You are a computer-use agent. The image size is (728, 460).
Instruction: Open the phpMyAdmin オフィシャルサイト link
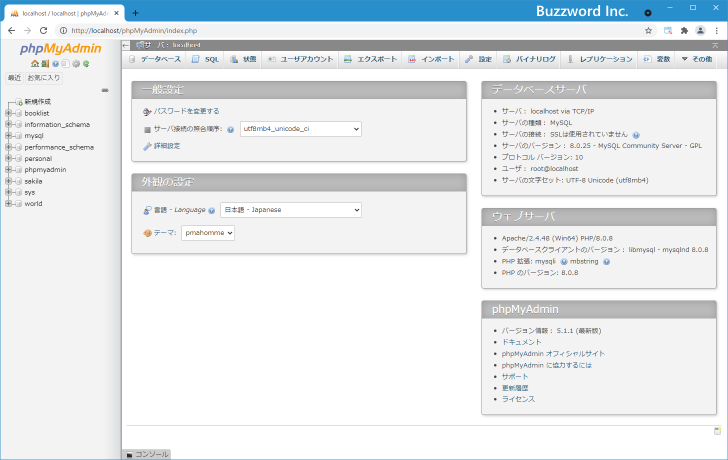553,353
